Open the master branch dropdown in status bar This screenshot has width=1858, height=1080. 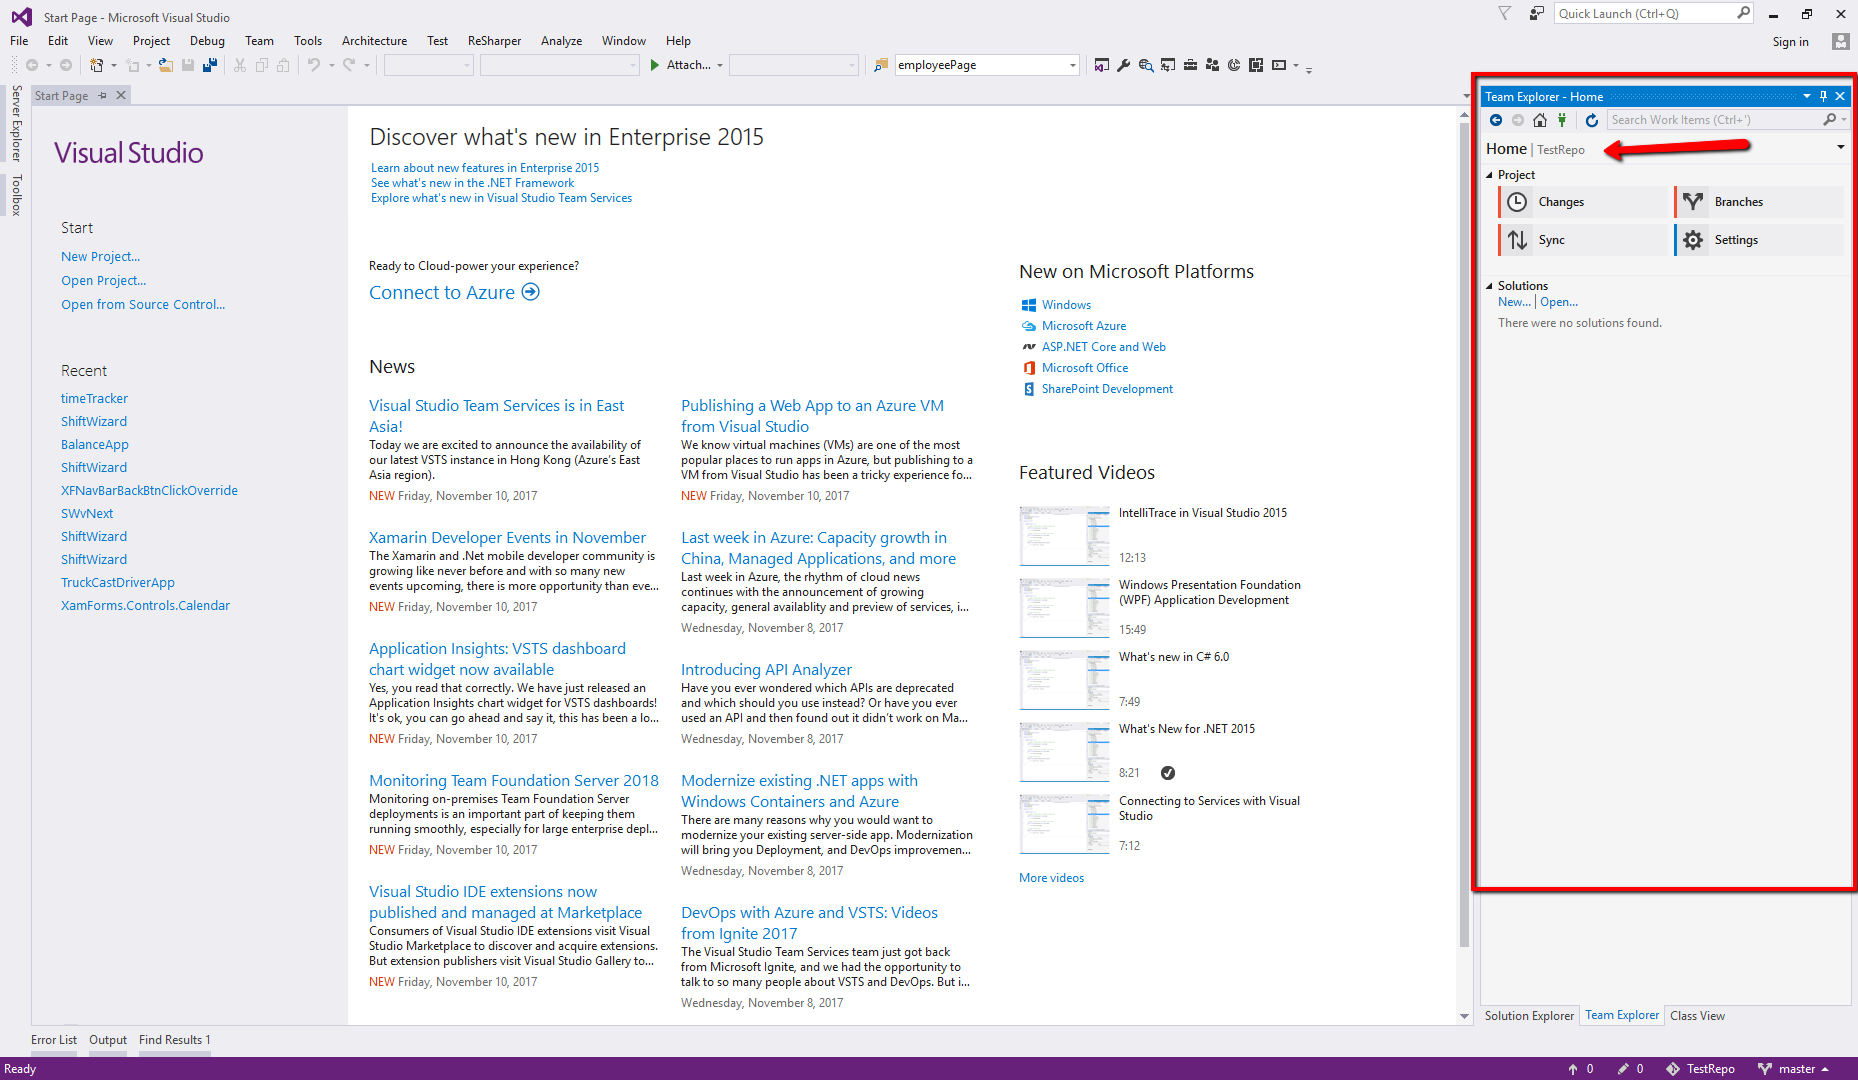1796,1069
